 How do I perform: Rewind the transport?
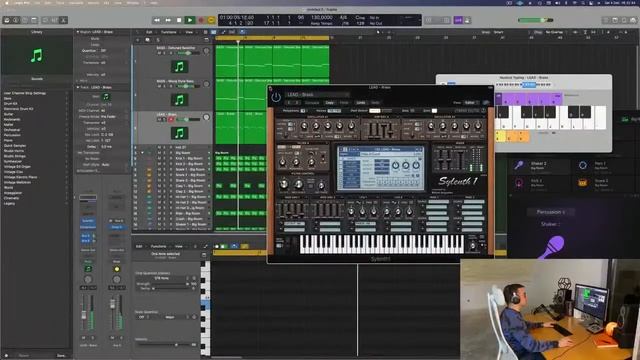click(157, 20)
